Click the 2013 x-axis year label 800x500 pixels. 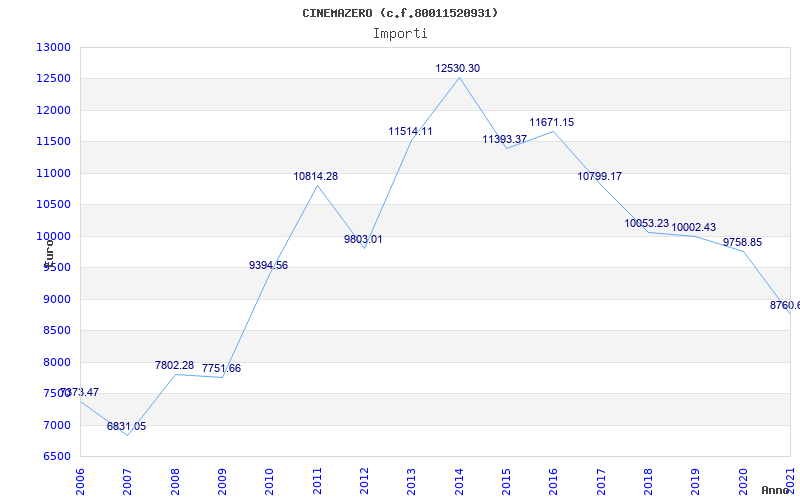point(411,482)
